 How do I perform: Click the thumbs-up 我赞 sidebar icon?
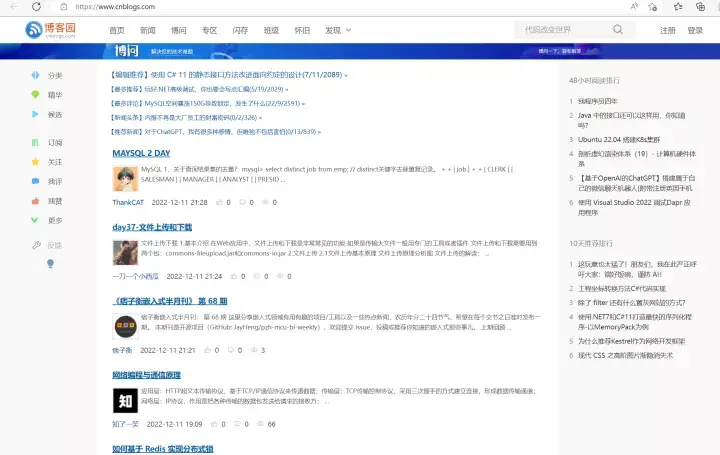35,201
